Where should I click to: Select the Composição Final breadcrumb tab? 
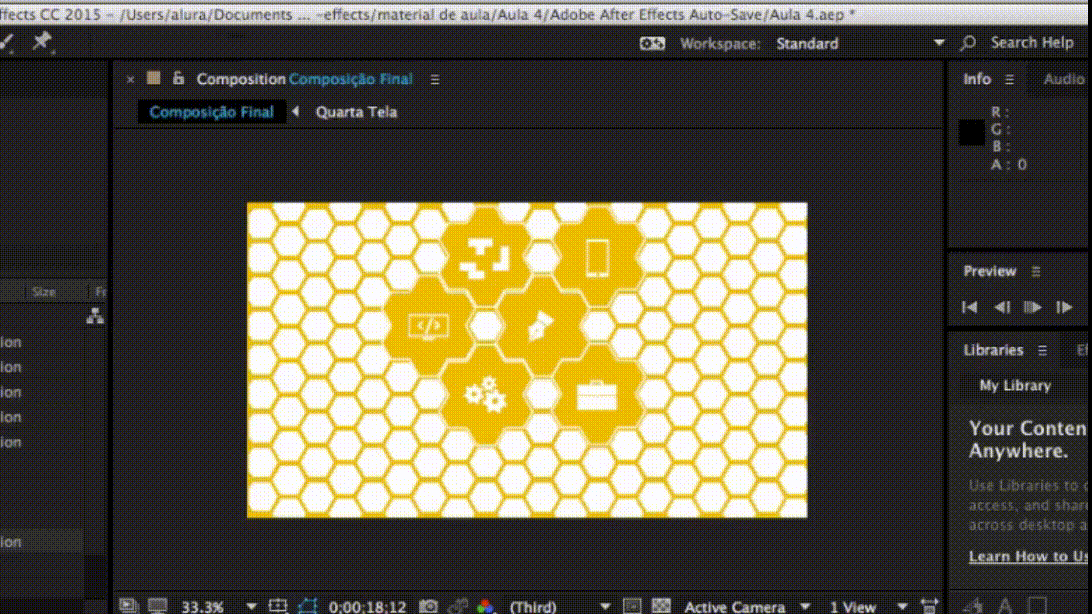coord(211,112)
